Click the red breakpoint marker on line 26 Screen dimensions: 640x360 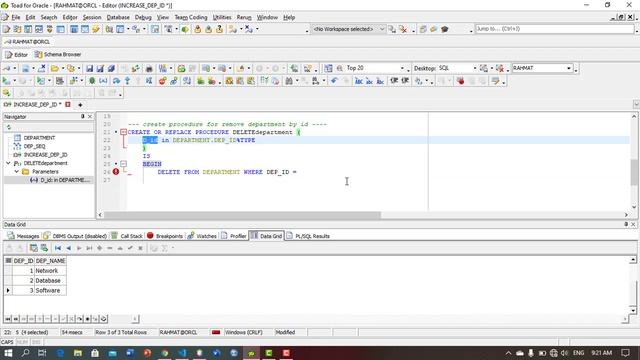click(x=116, y=172)
